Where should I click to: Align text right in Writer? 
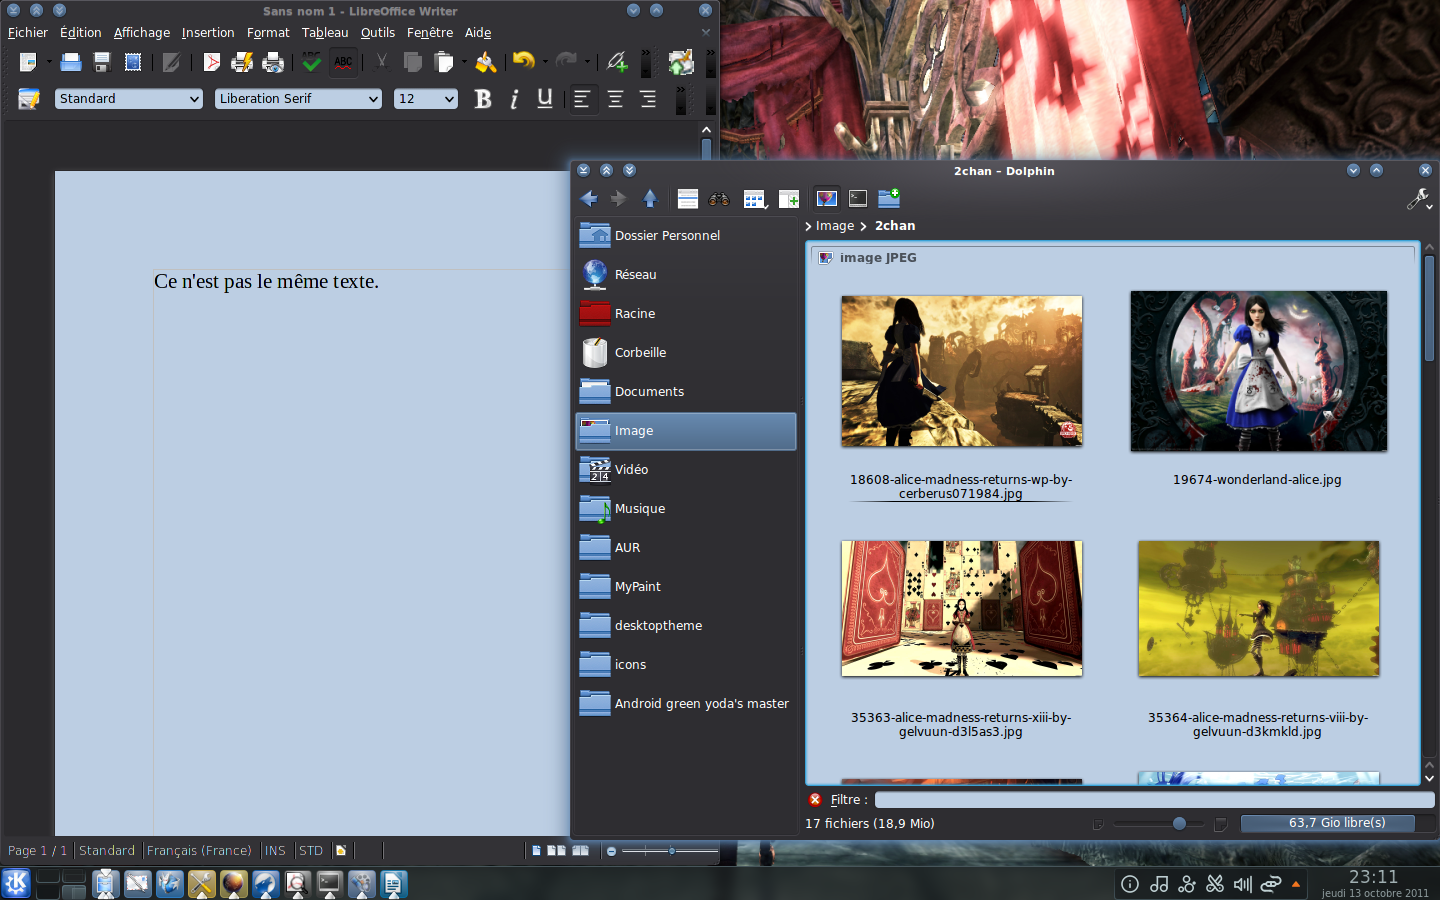pos(648,99)
